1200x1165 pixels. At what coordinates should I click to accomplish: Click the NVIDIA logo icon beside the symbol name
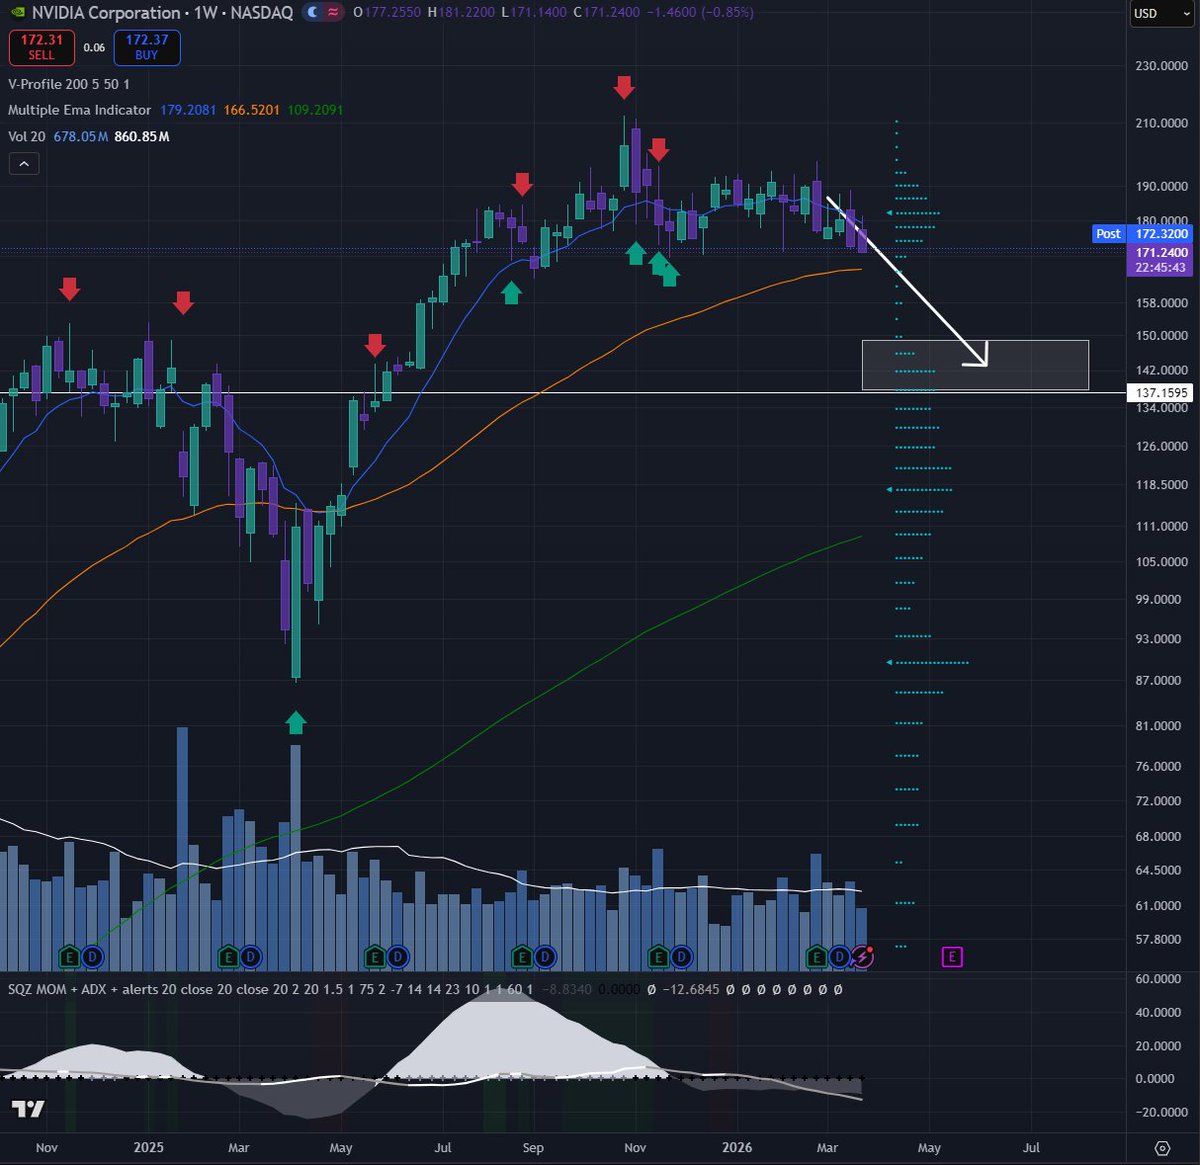(17, 13)
